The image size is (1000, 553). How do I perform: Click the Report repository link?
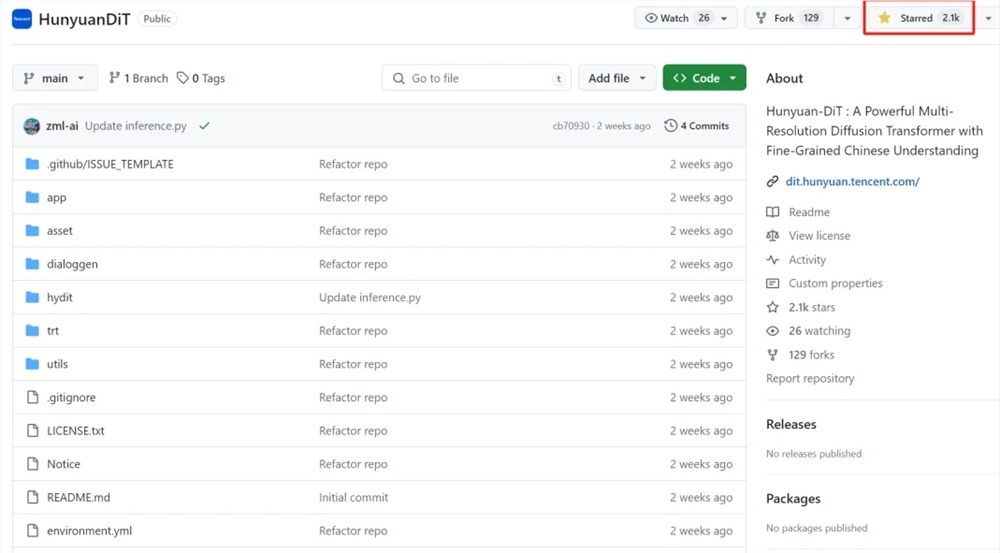(810, 378)
